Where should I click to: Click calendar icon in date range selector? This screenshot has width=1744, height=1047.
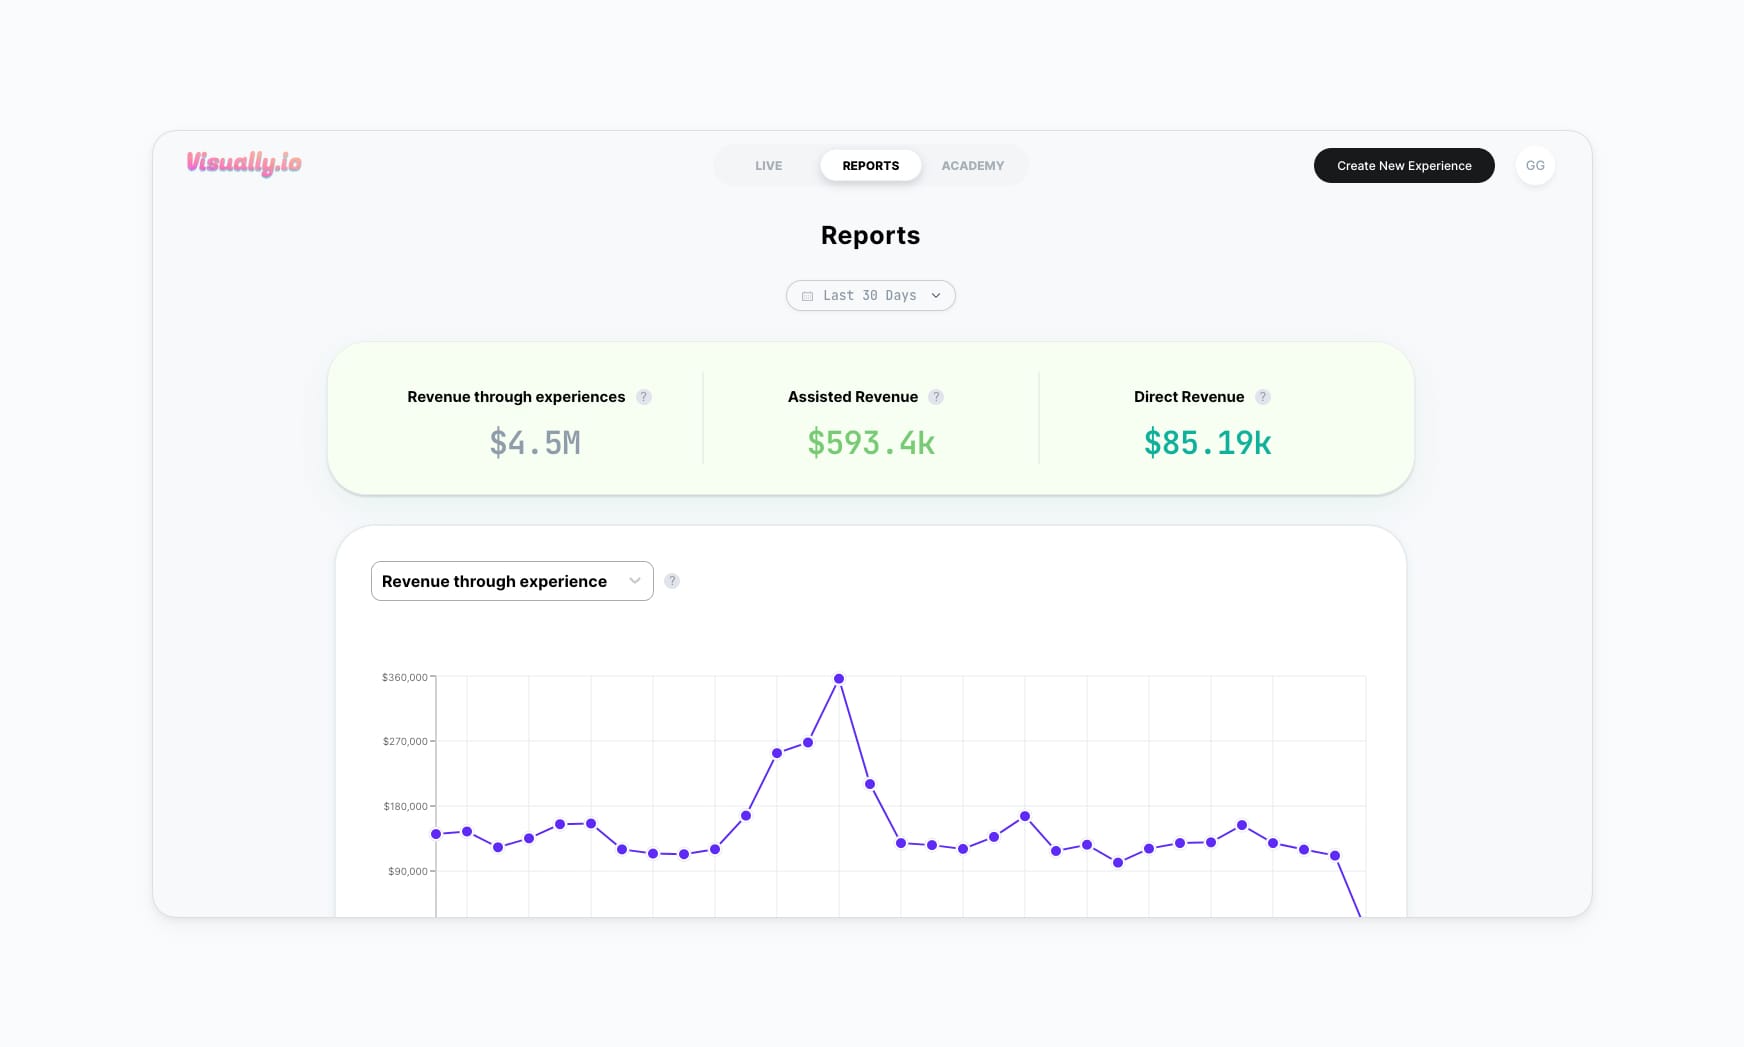[808, 296]
